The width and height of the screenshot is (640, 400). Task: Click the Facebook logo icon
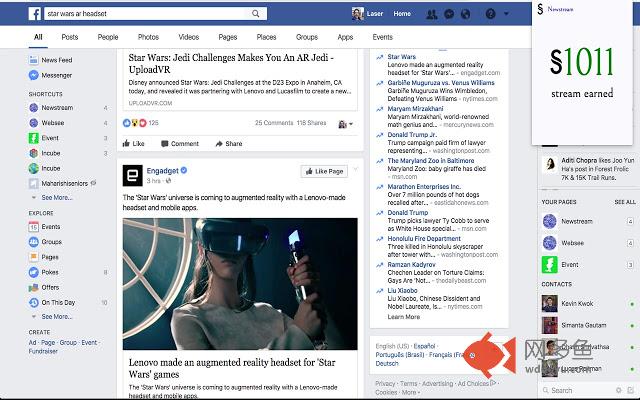click(35, 13)
